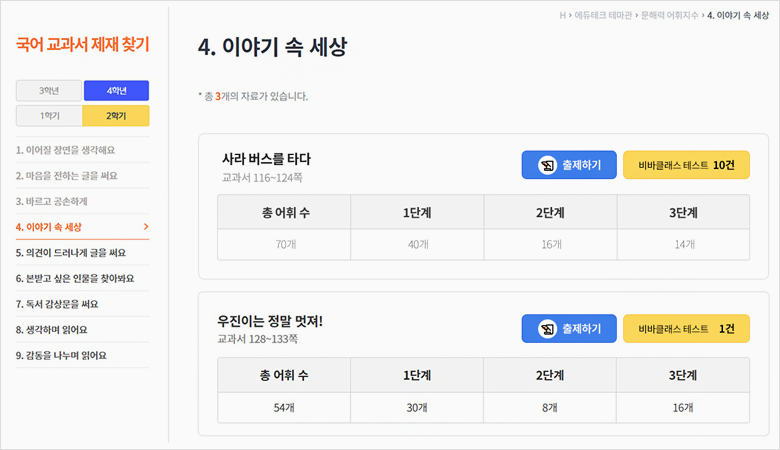
Task: Click title 사라 버스를 타다
Action: pos(266,159)
